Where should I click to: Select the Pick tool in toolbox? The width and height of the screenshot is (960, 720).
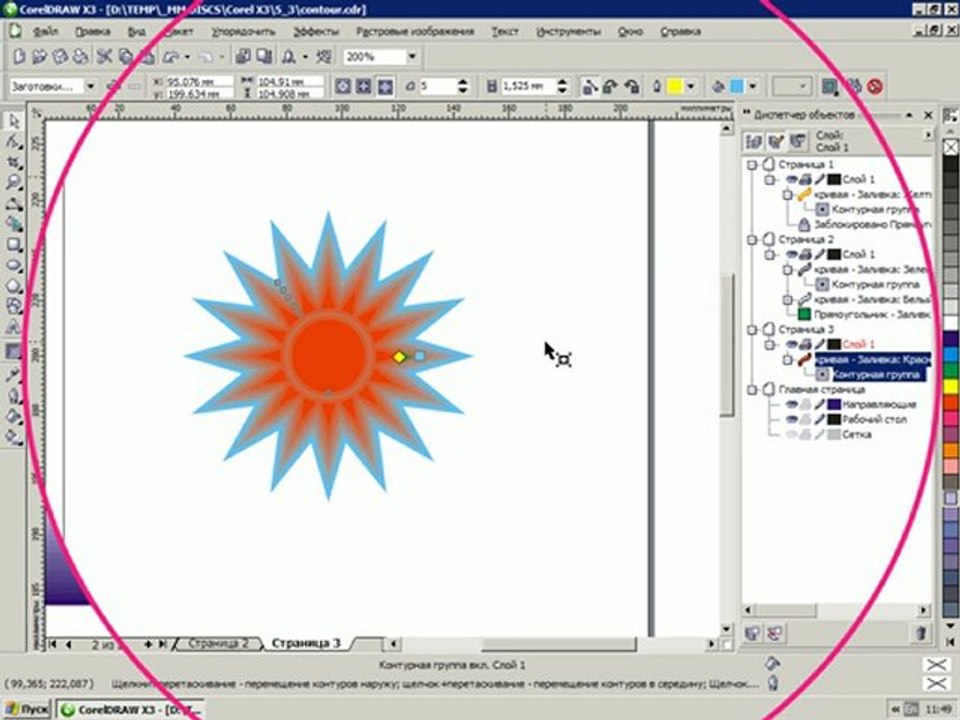(x=13, y=121)
